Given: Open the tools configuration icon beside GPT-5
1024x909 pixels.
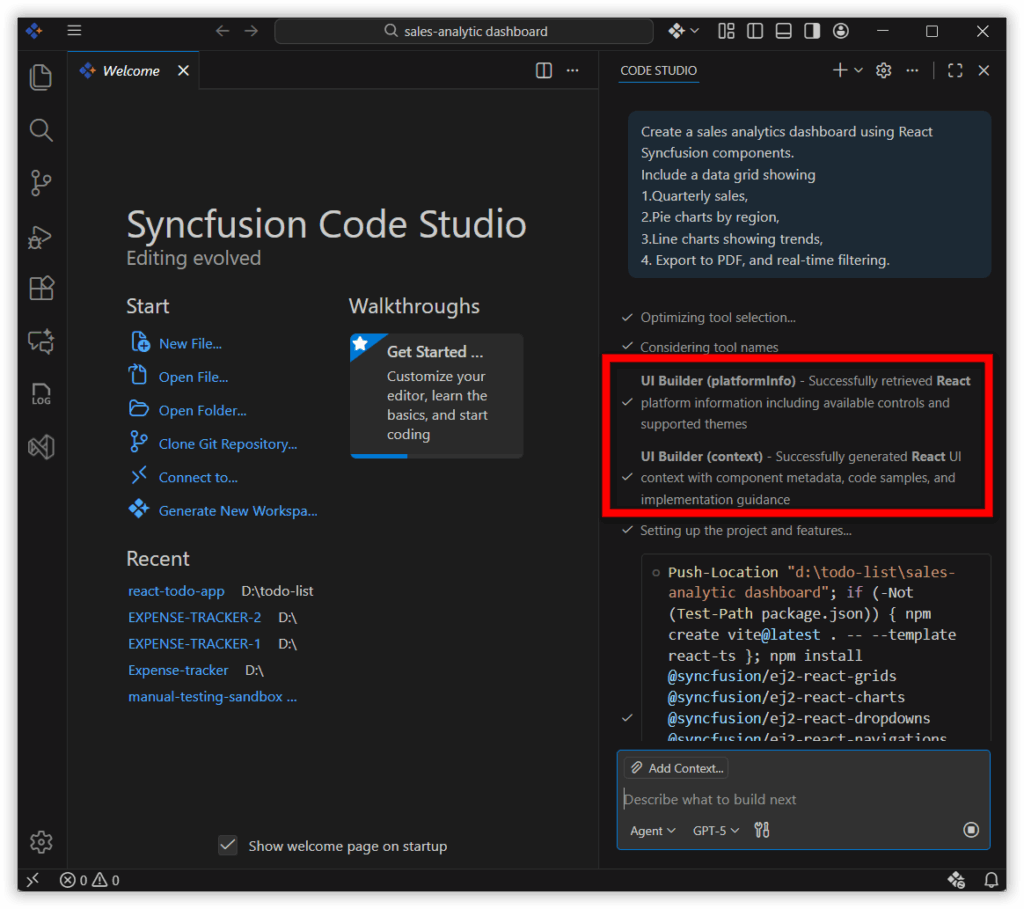Looking at the screenshot, I should [x=761, y=830].
